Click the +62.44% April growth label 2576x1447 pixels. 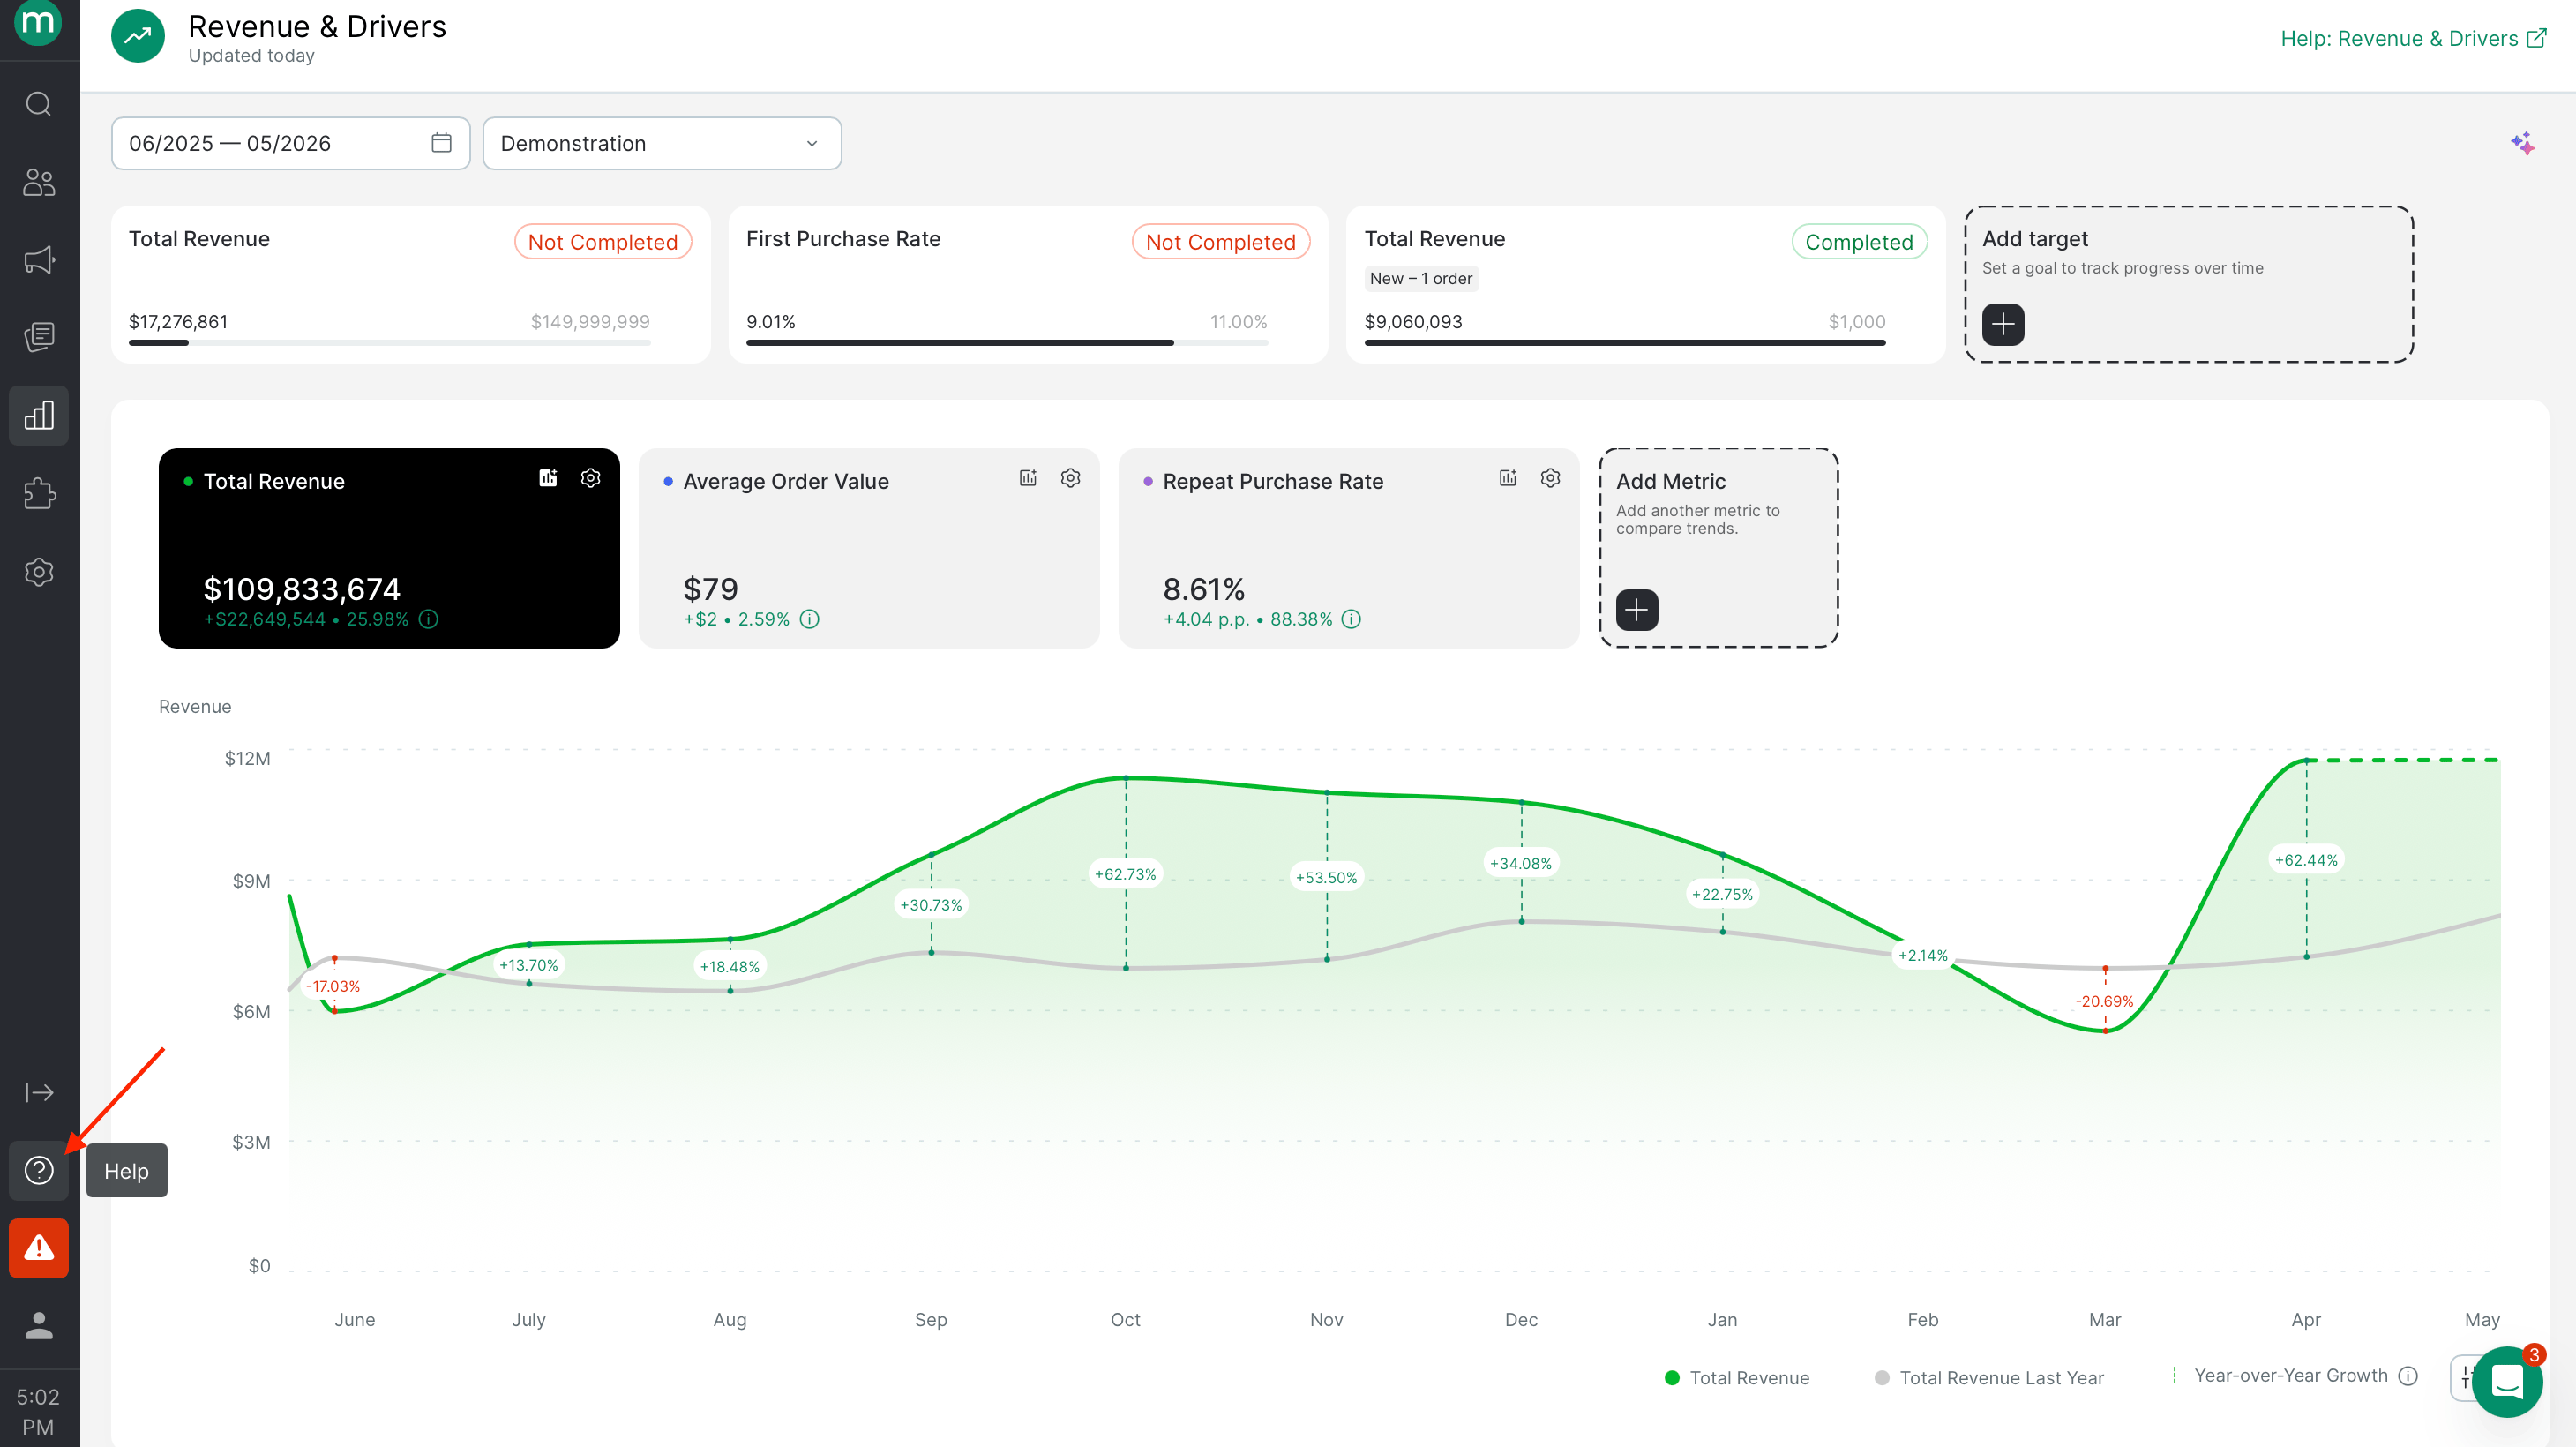point(2306,860)
